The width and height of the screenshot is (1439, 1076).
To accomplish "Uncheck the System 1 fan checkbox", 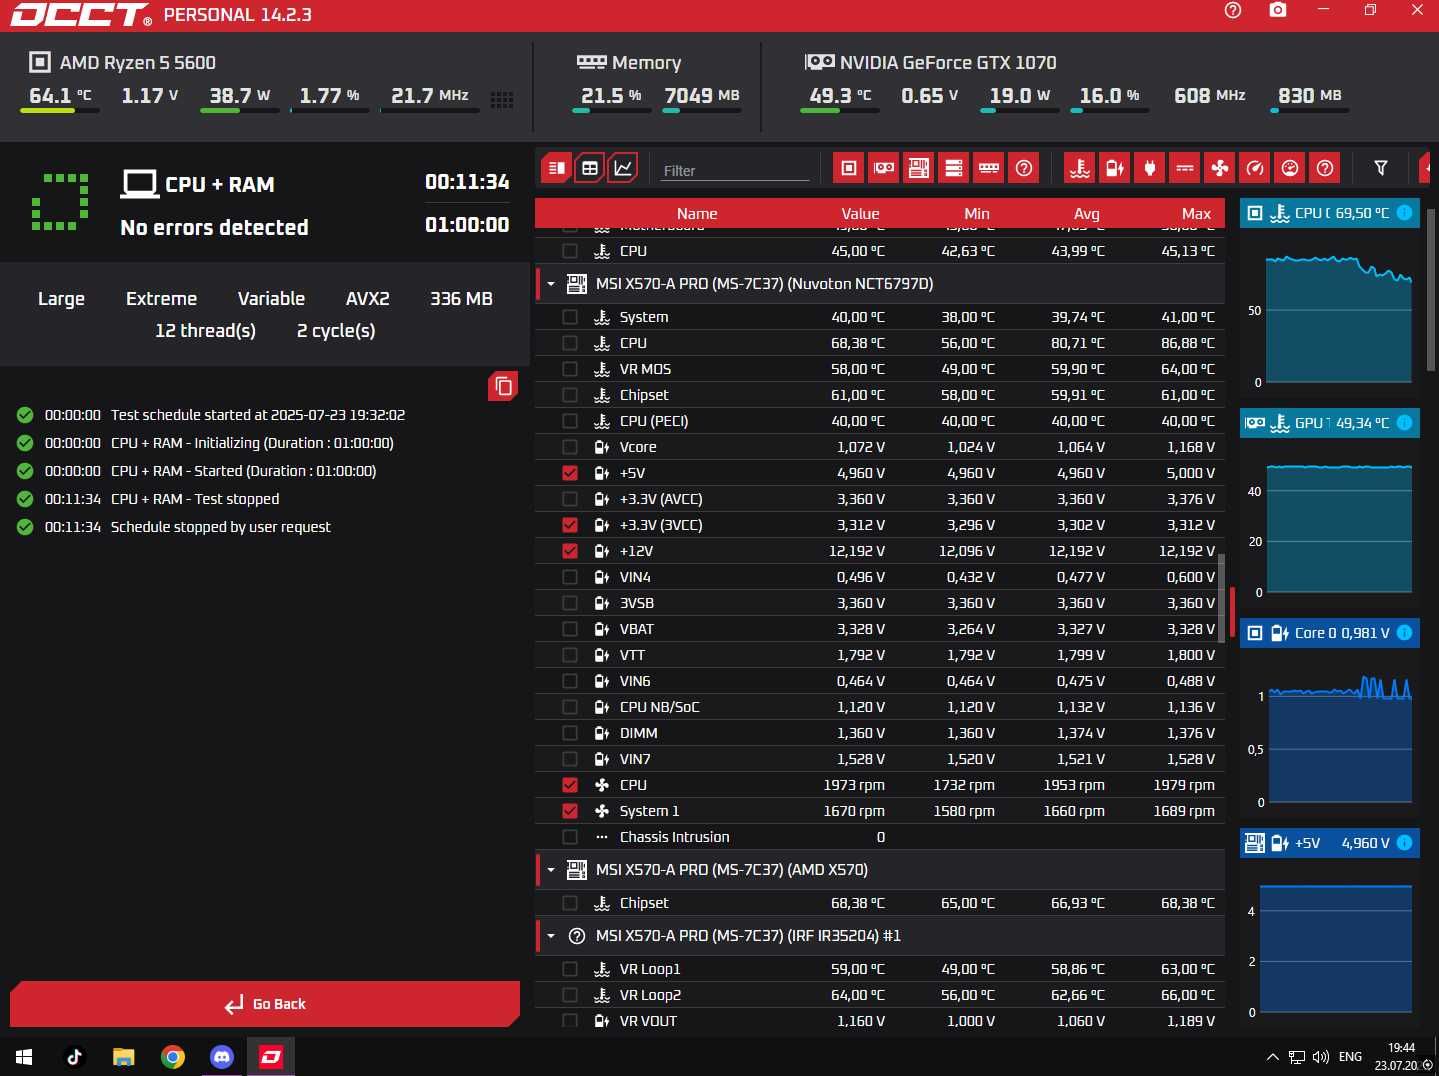I will 570,811.
